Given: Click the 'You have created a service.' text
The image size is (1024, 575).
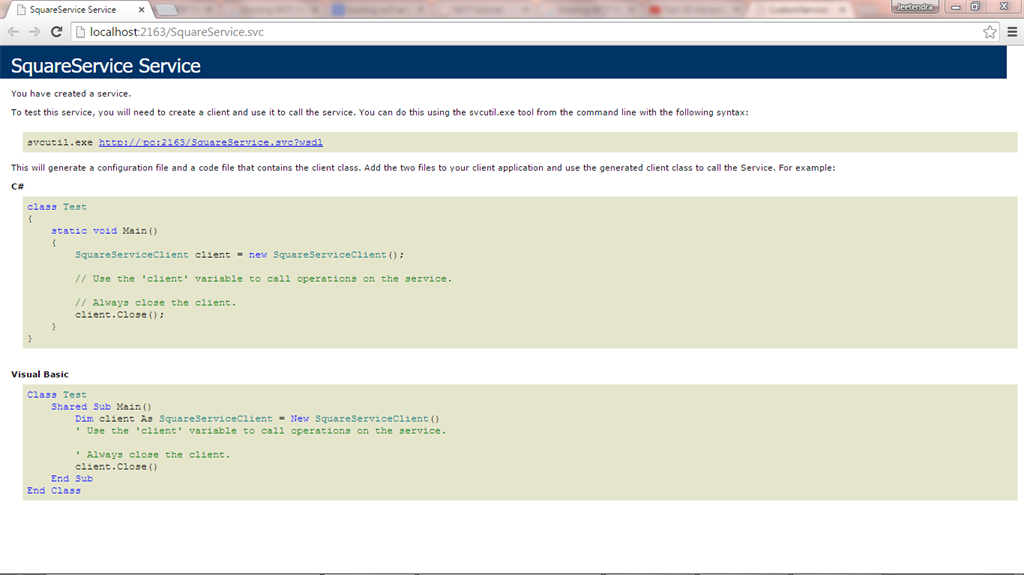Looking at the screenshot, I should click(x=71, y=93).
